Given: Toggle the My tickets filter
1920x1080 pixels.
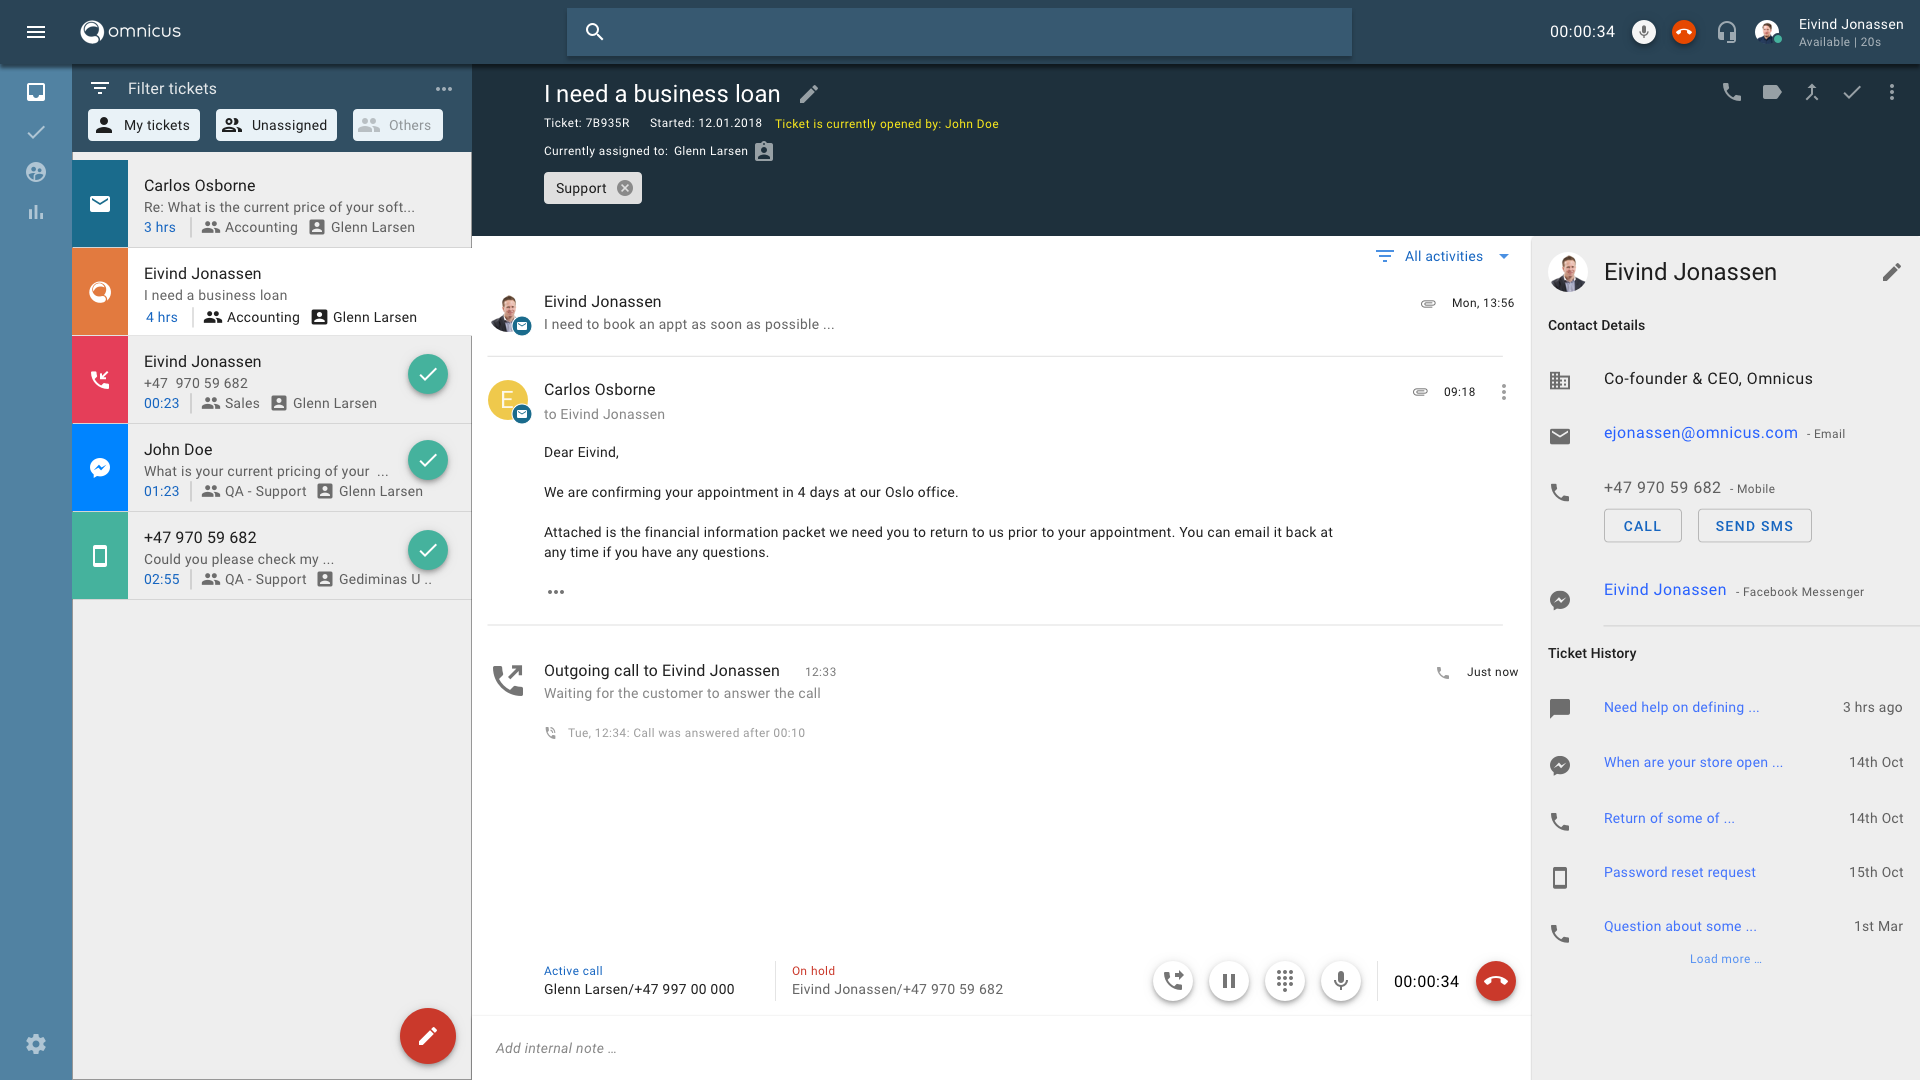Looking at the screenshot, I should pos(143,125).
